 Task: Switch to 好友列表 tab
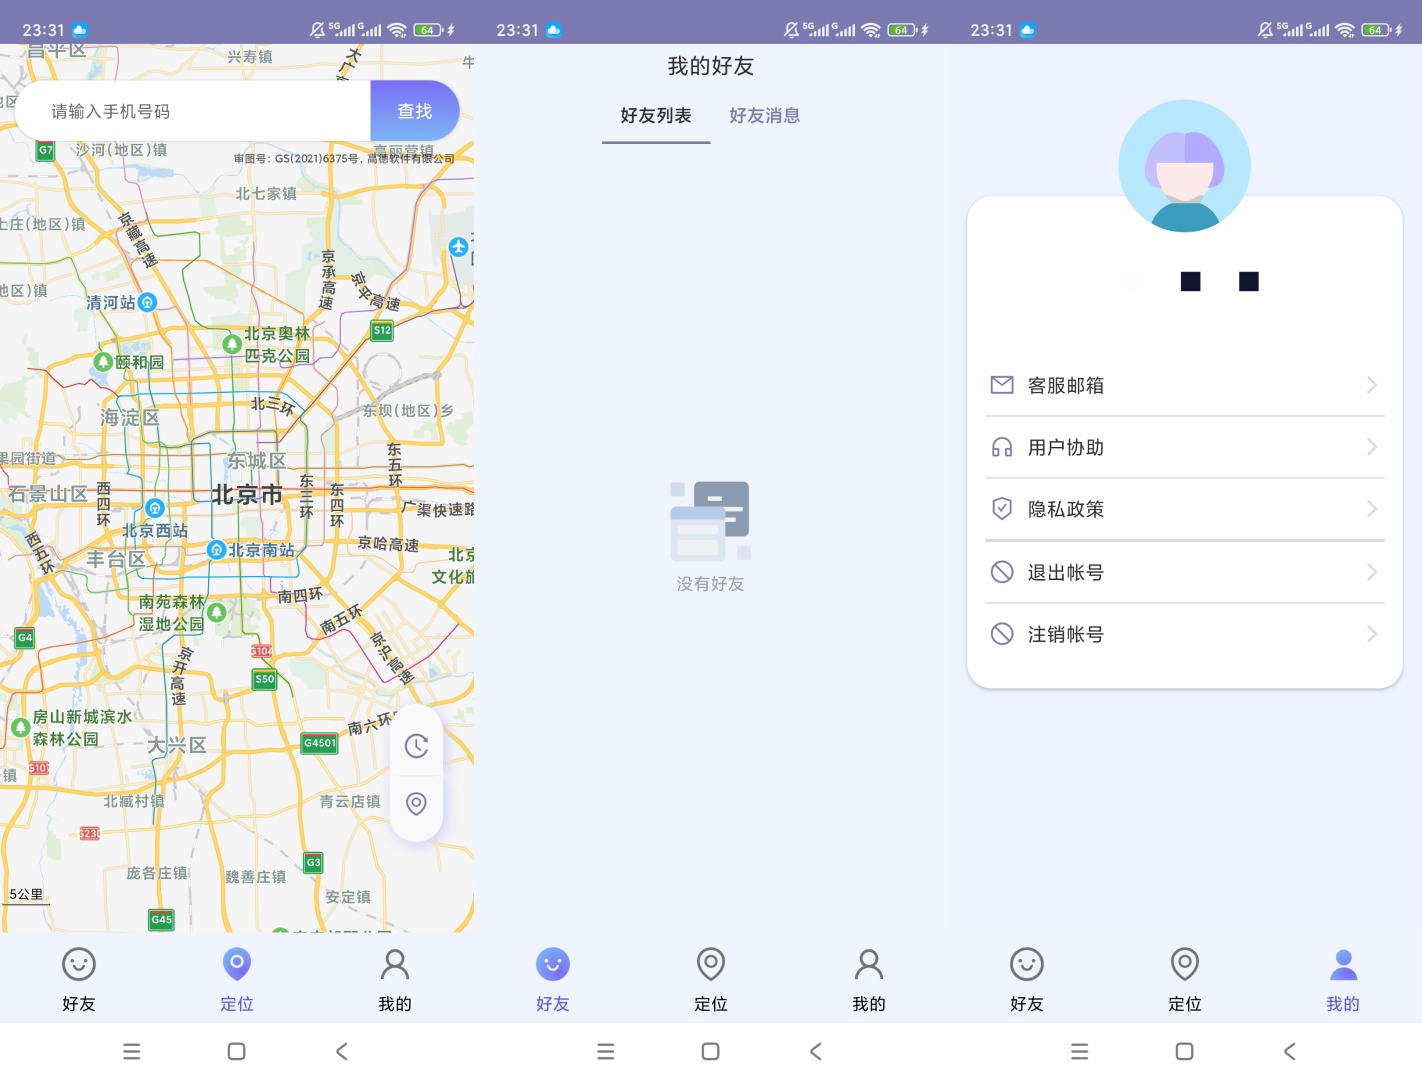coord(656,116)
